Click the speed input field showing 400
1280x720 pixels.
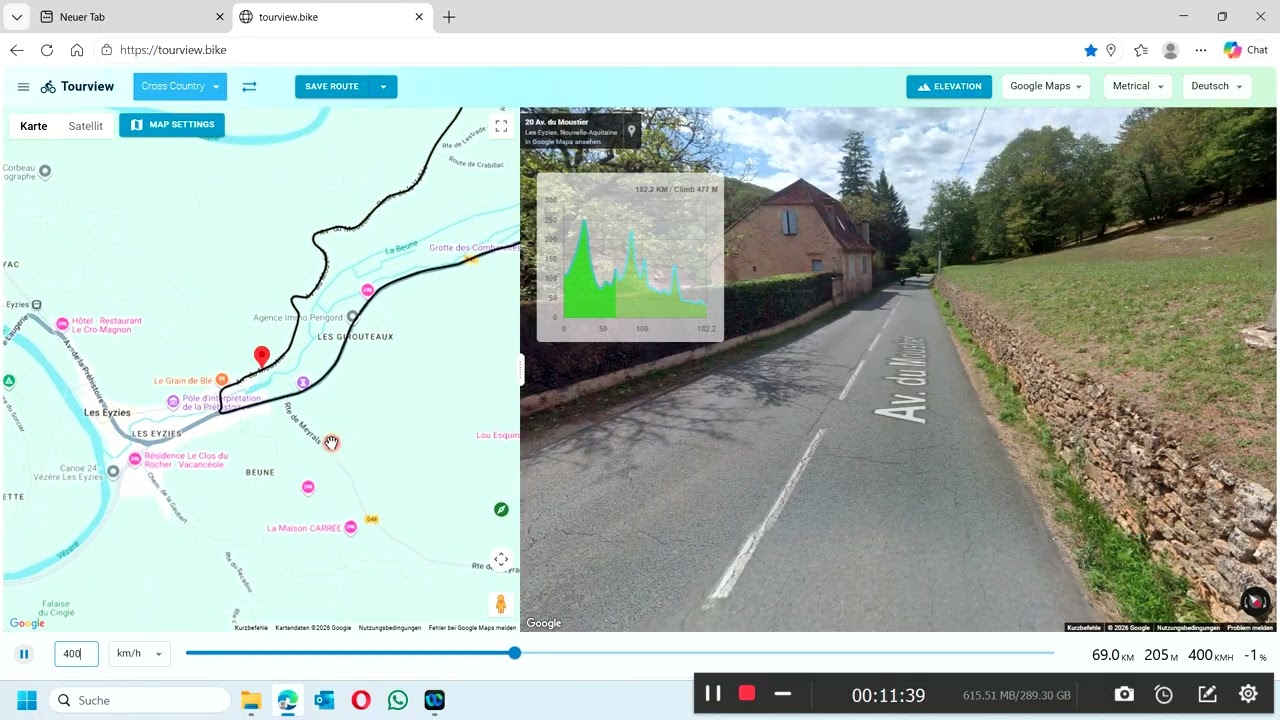click(x=76, y=654)
